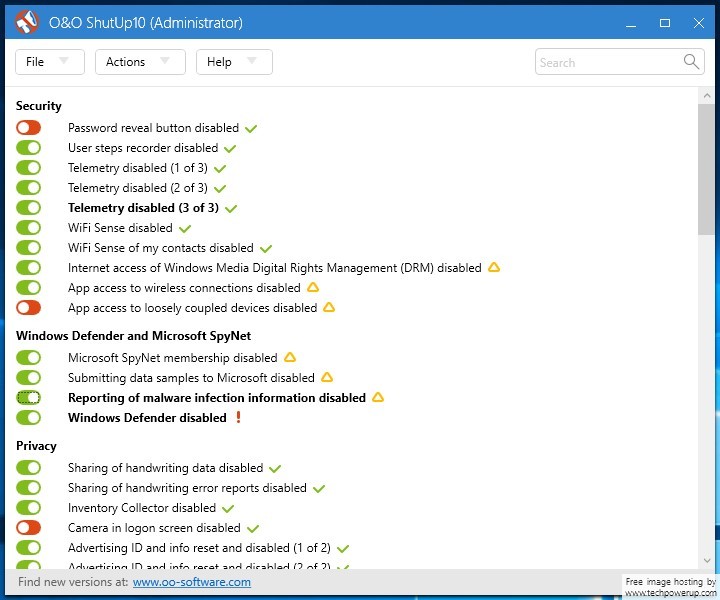Screen dimensions: 720x600
Task: Toggle Advertising ID reset (1 of 2) switch
Action: tap(28, 548)
